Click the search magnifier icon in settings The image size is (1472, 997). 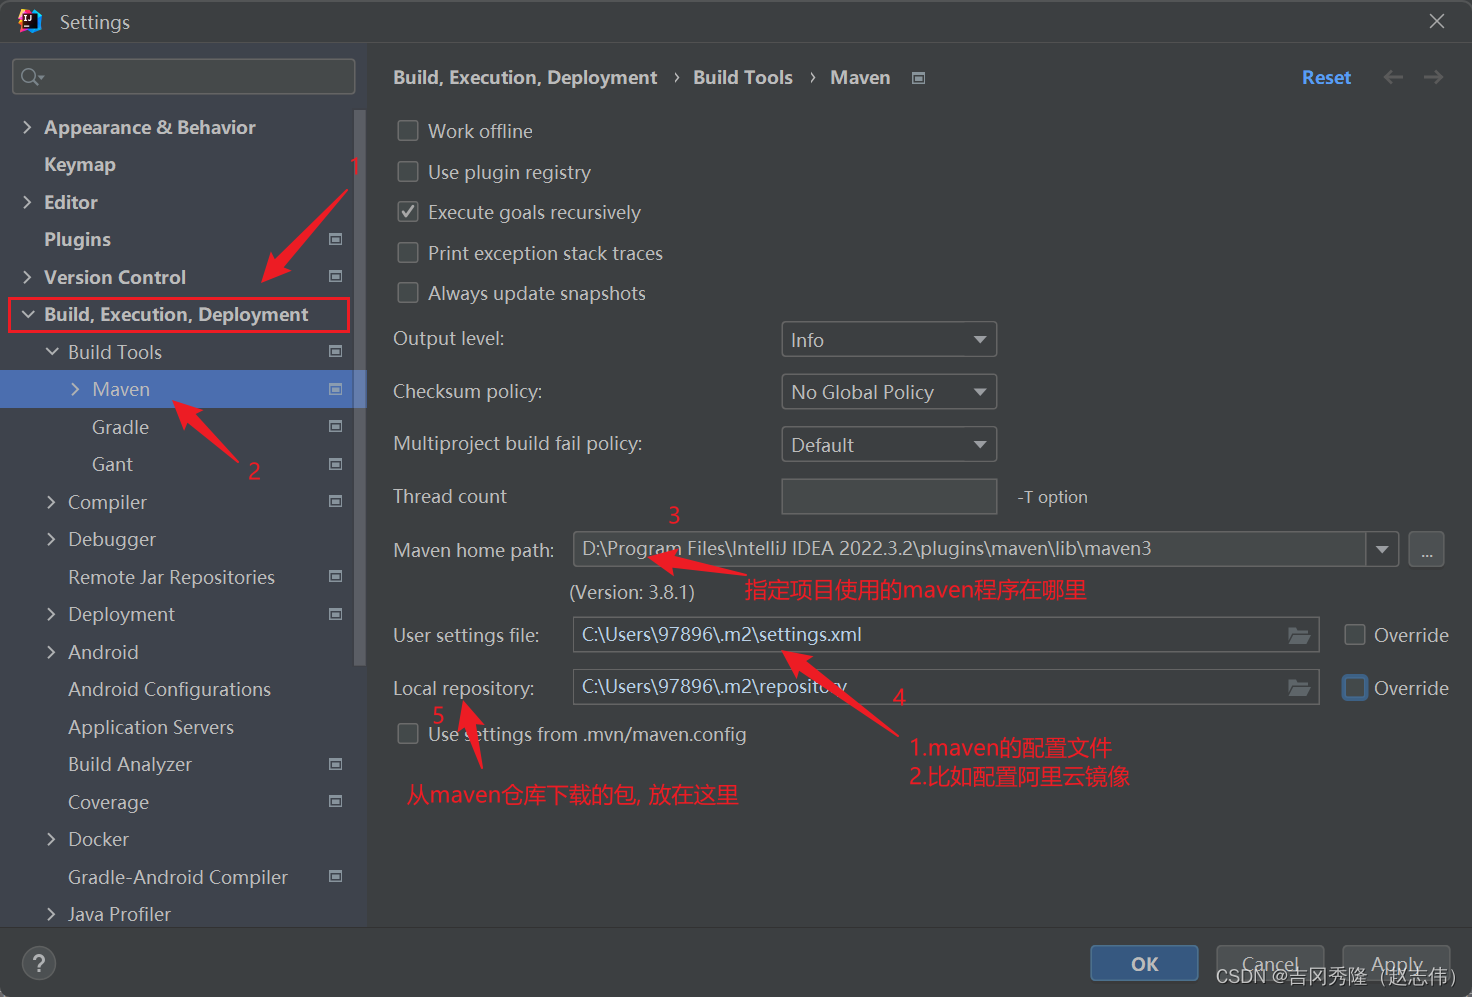click(31, 77)
